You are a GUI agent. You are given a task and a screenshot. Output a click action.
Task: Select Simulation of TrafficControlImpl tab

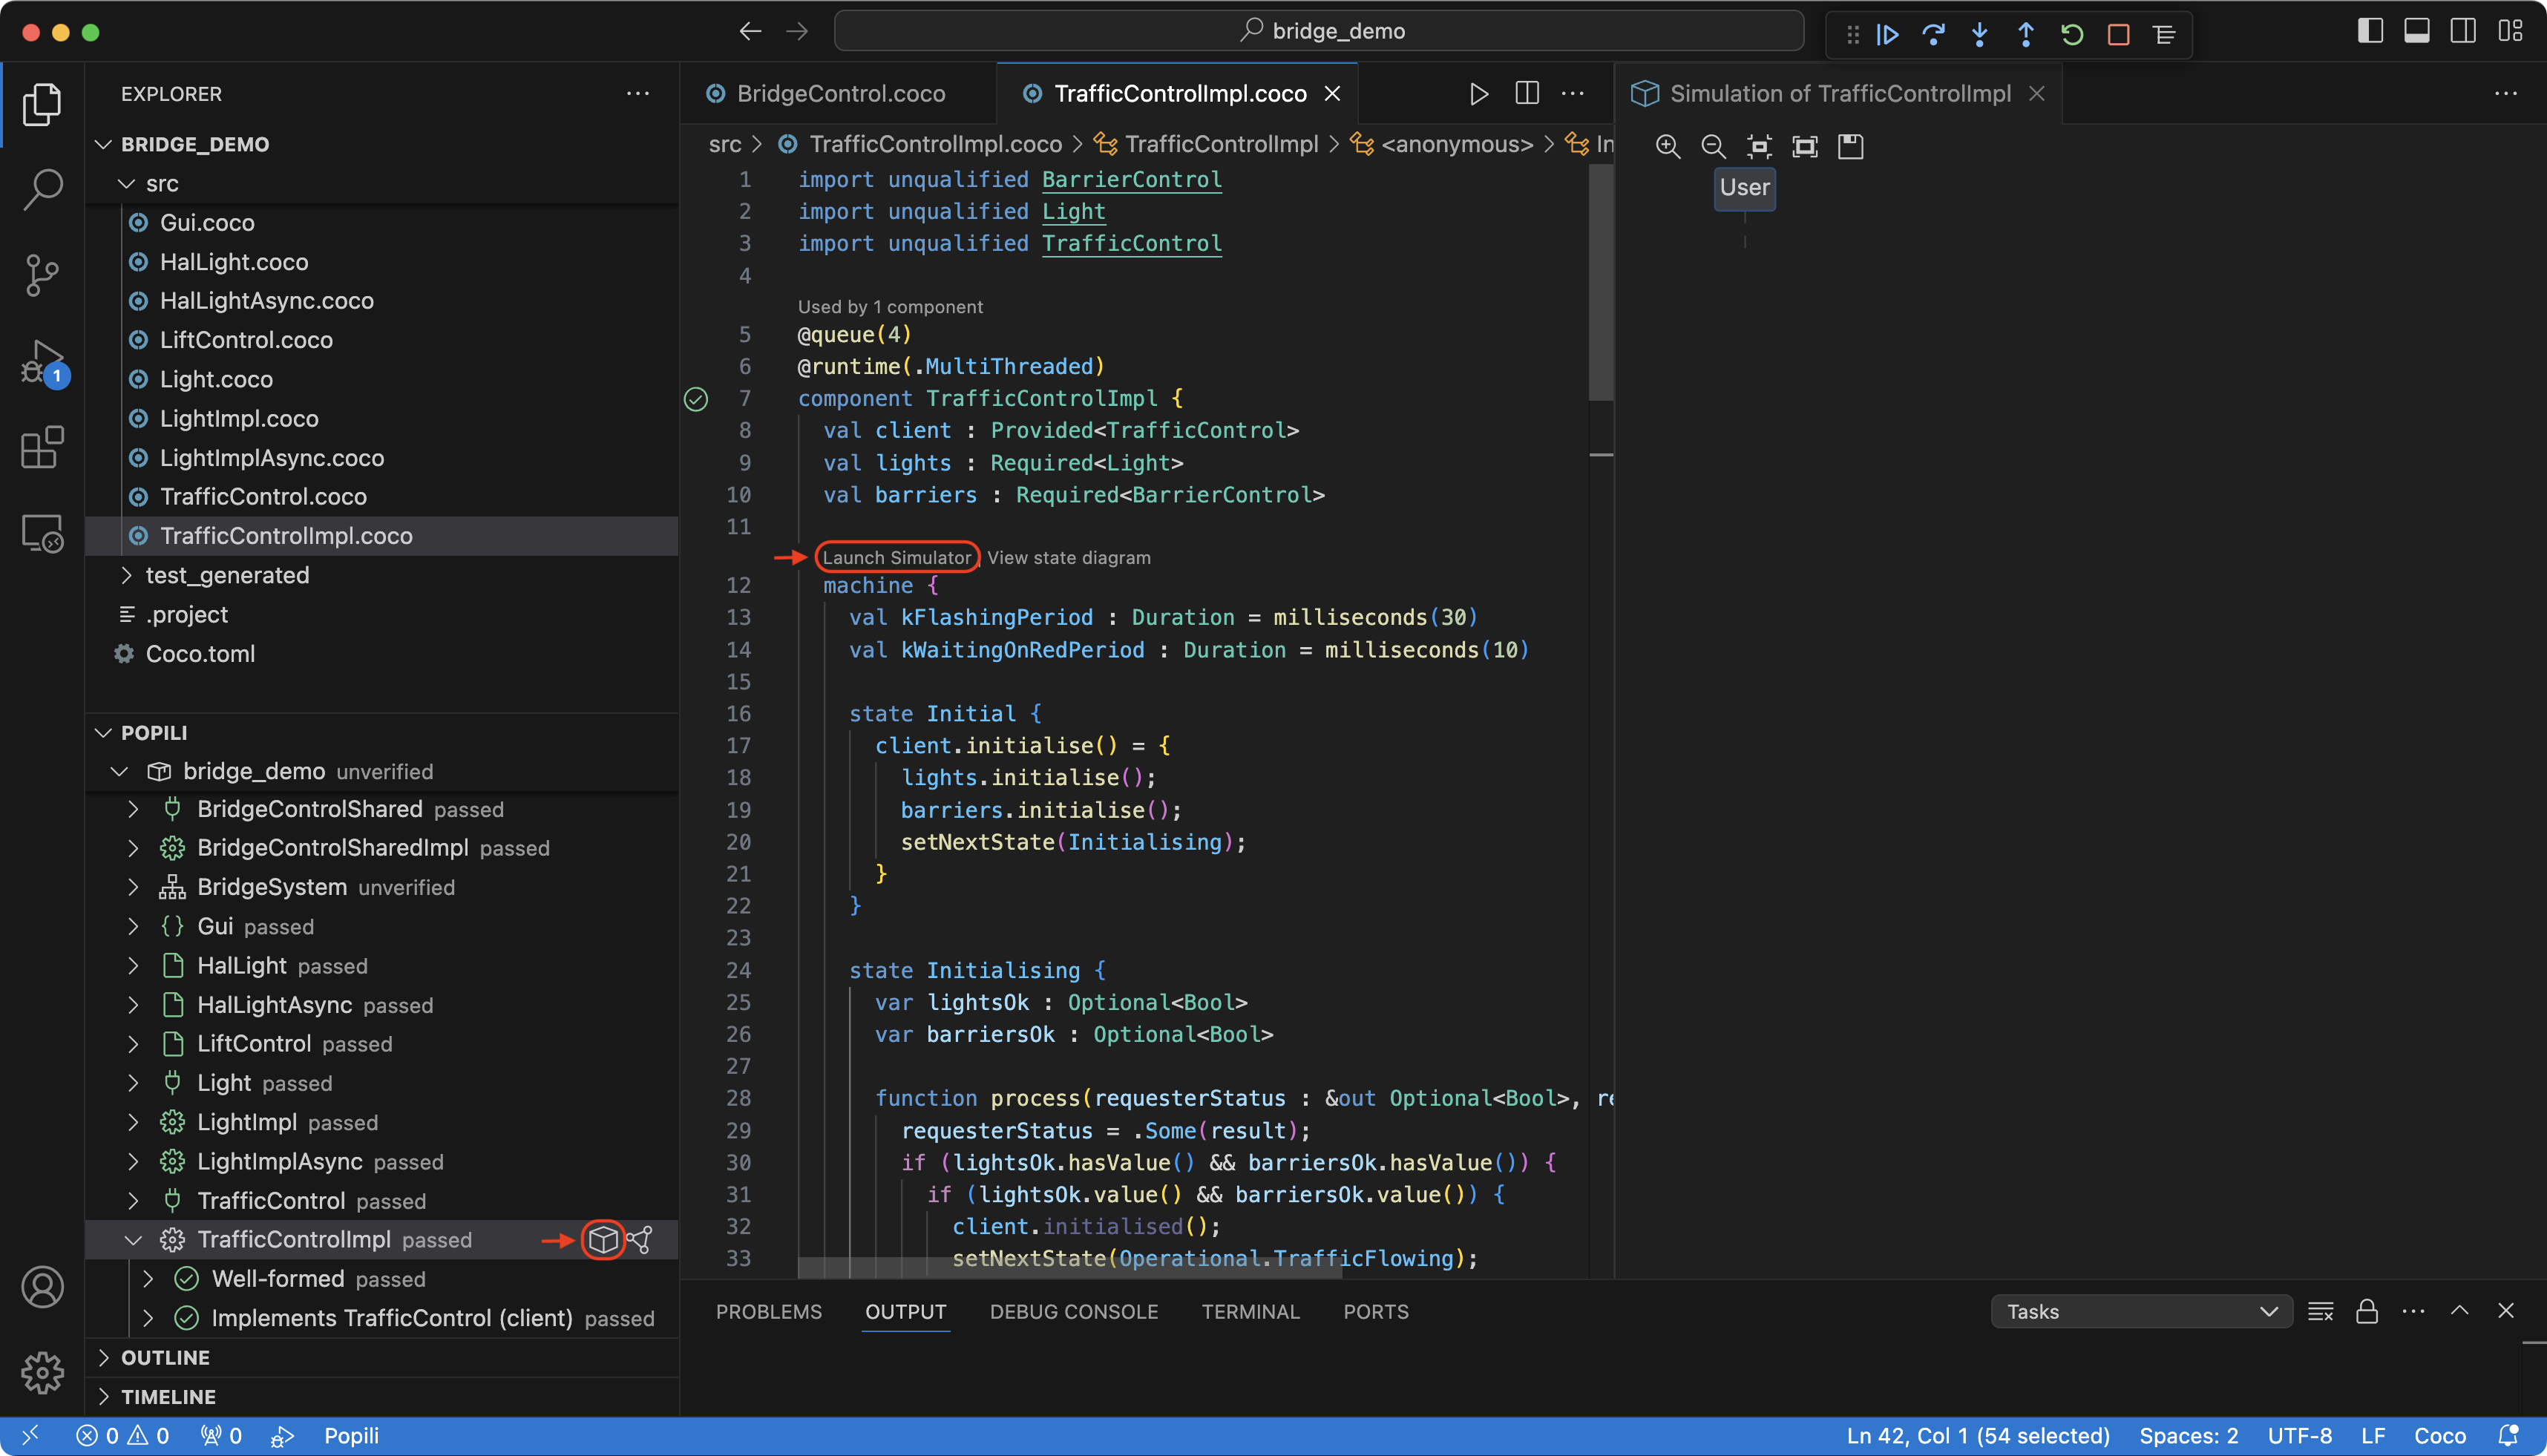tap(1838, 94)
